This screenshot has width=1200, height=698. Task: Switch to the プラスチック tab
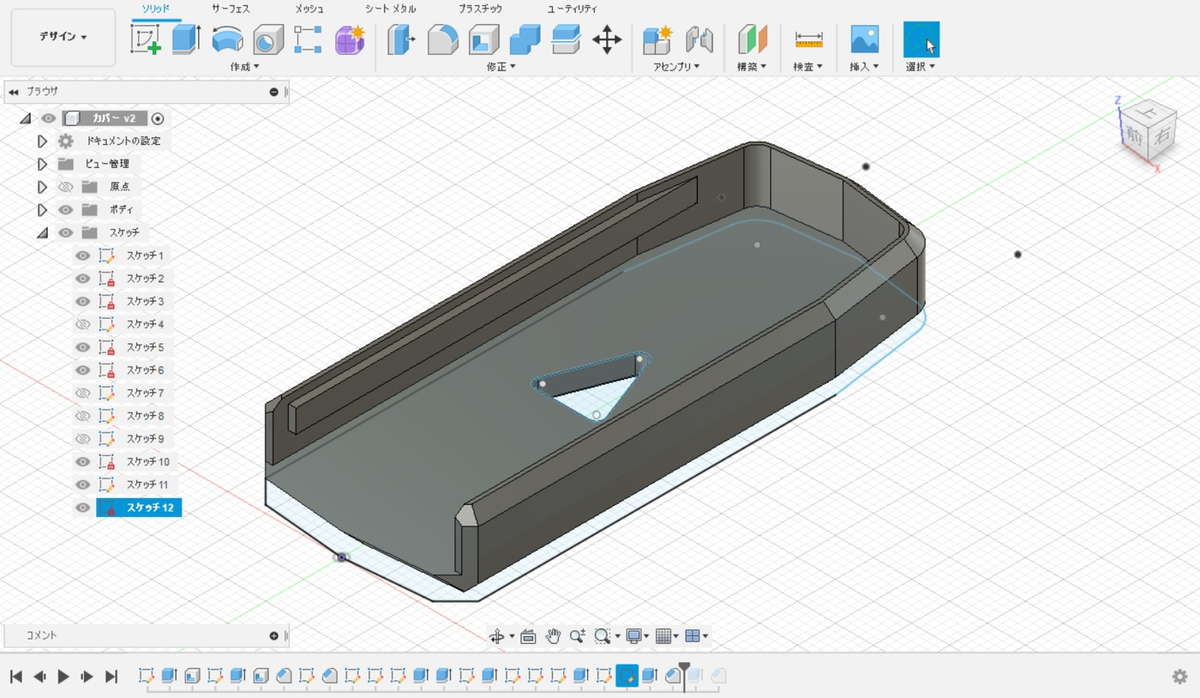pyautogui.click(x=481, y=8)
